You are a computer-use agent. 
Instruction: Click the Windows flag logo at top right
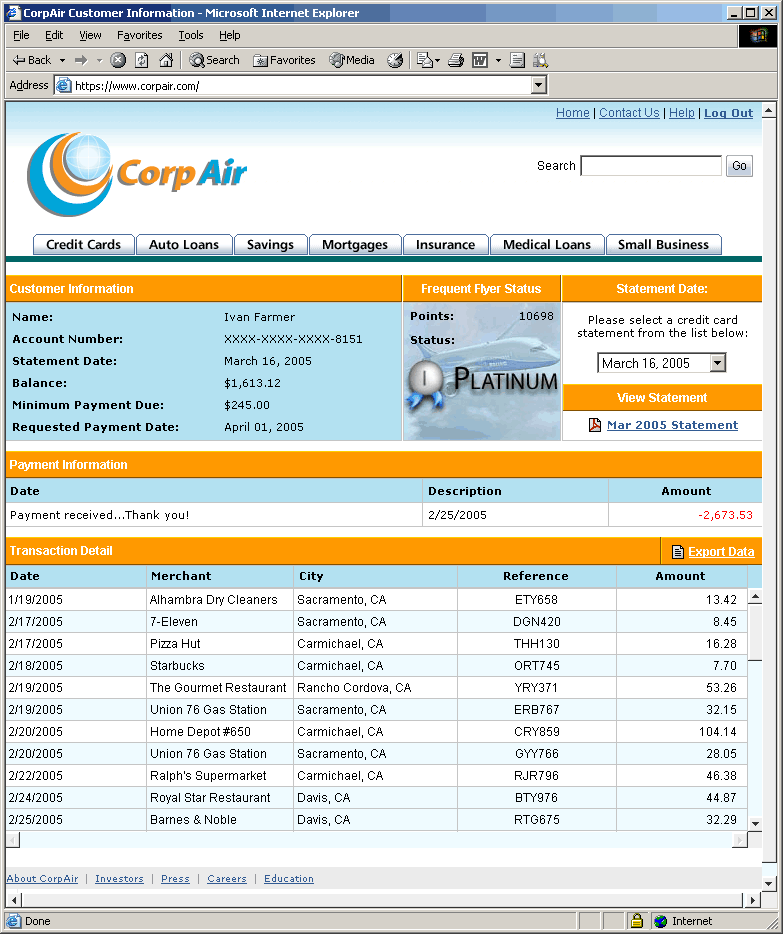point(758,36)
